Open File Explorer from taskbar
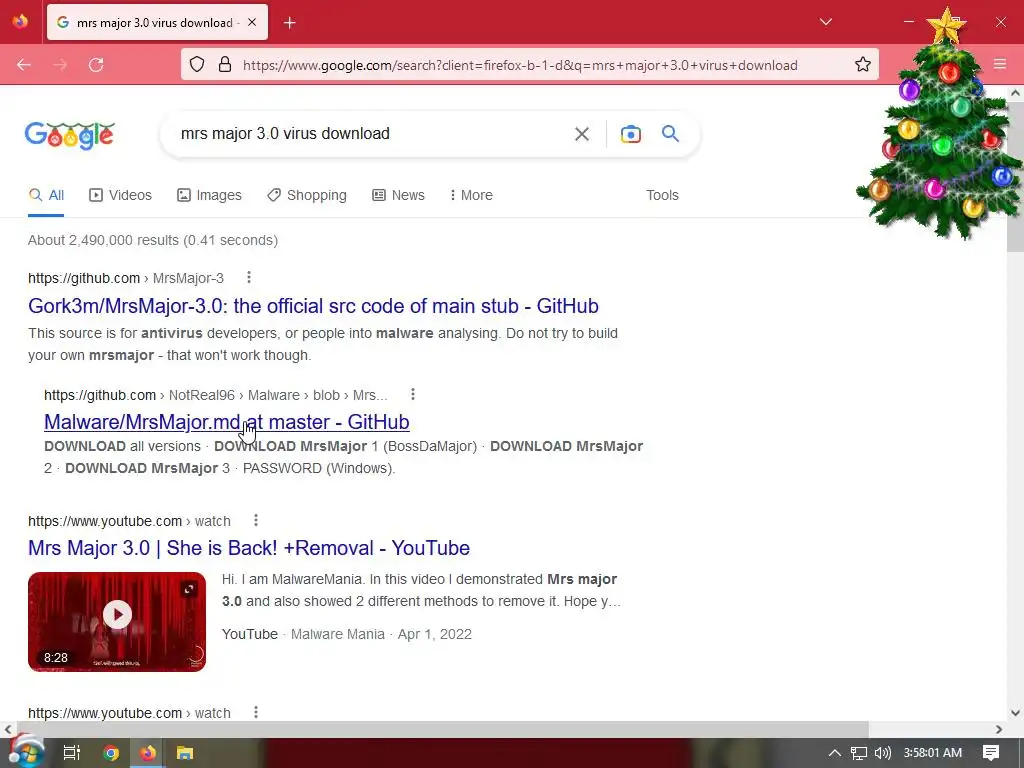This screenshot has width=1024, height=768. 185,753
